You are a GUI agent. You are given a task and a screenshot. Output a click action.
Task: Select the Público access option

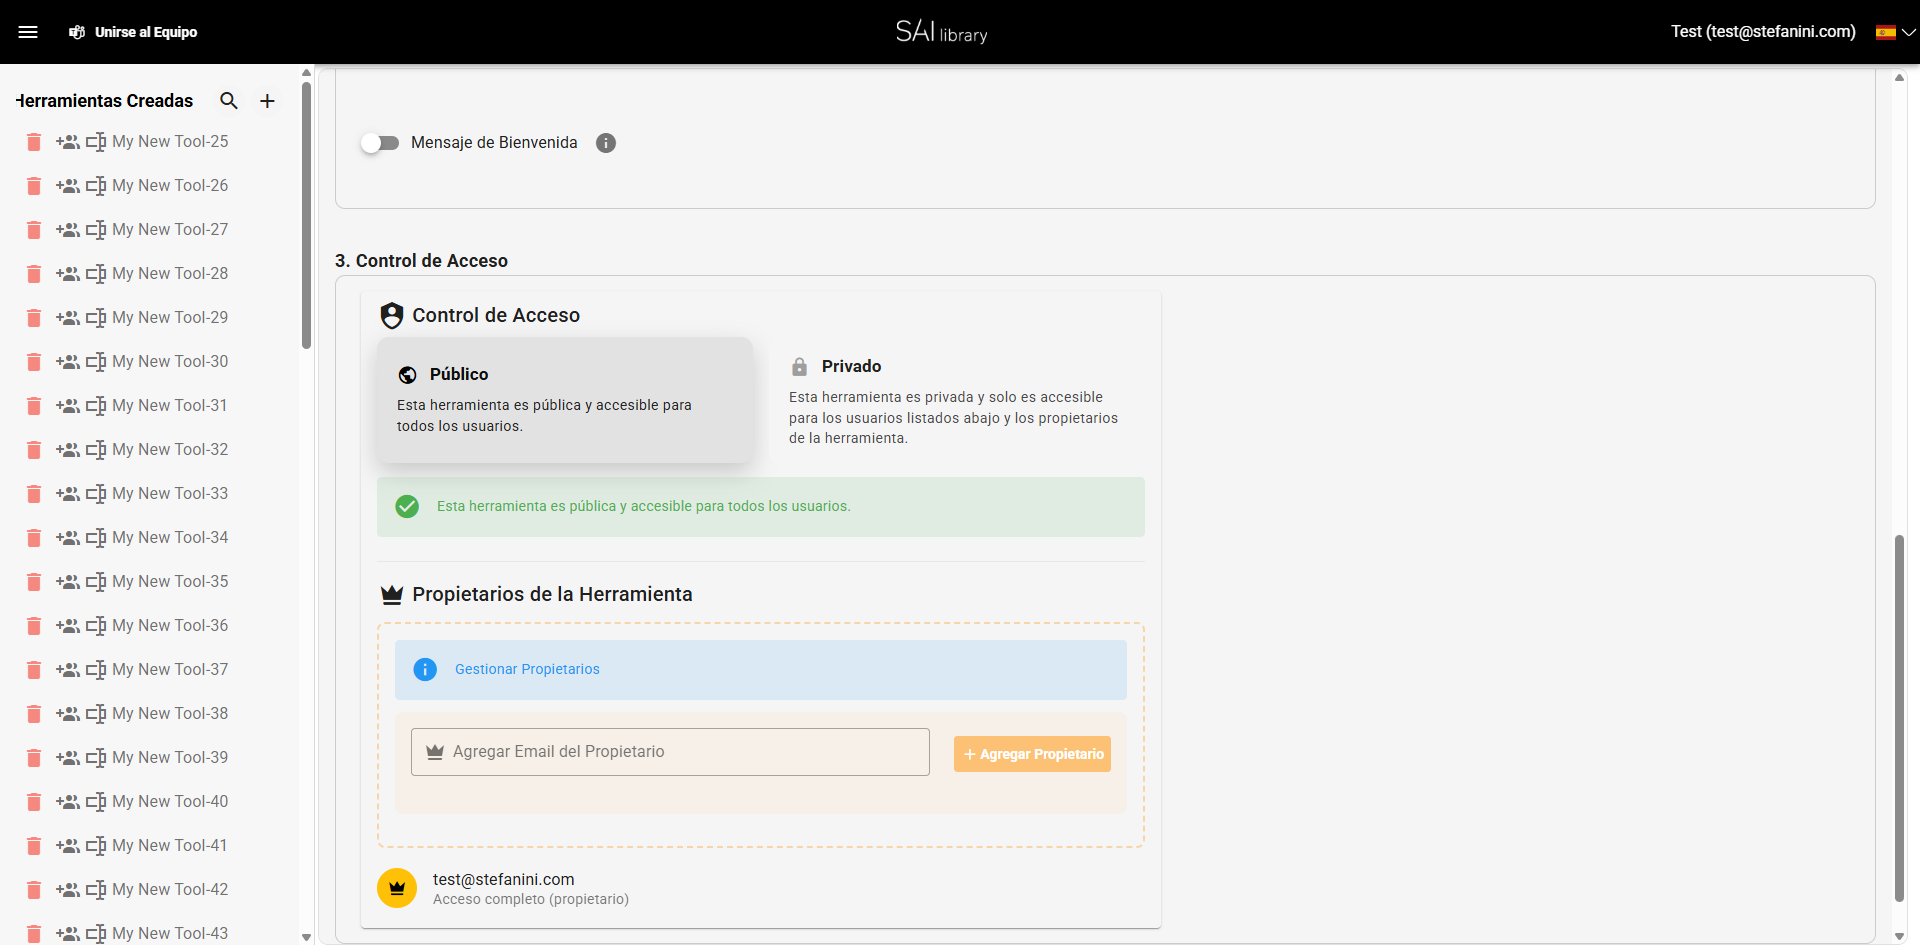(x=565, y=400)
